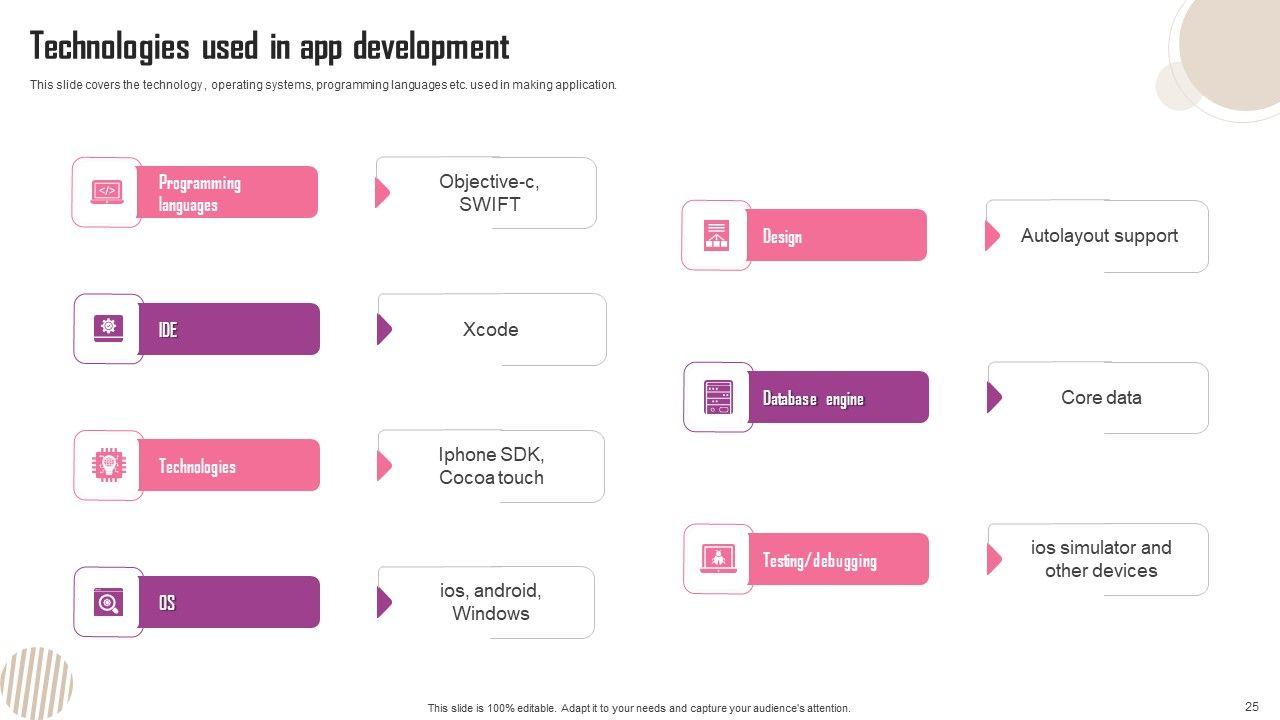
Task: Click the Autolayout support text box
Action: [1098, 236]
